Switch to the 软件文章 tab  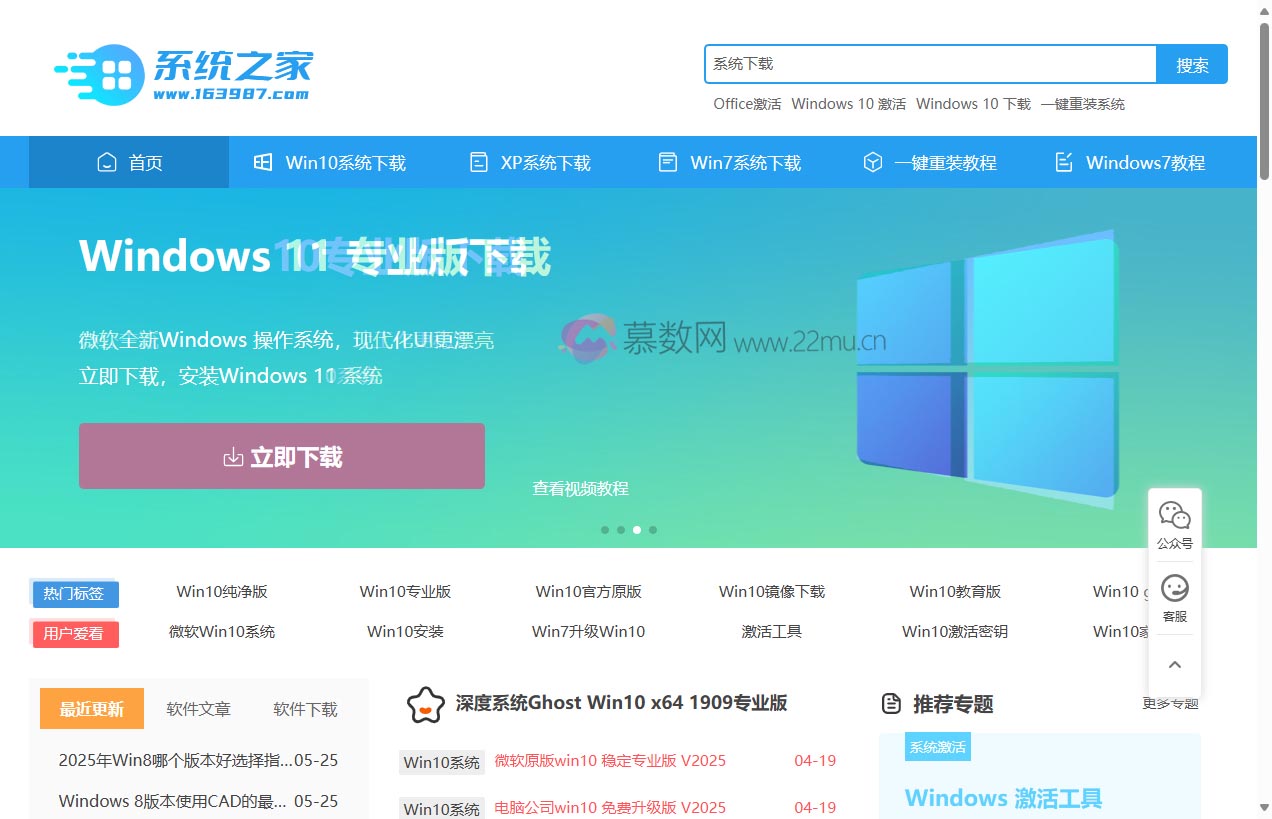click(198, 709)
